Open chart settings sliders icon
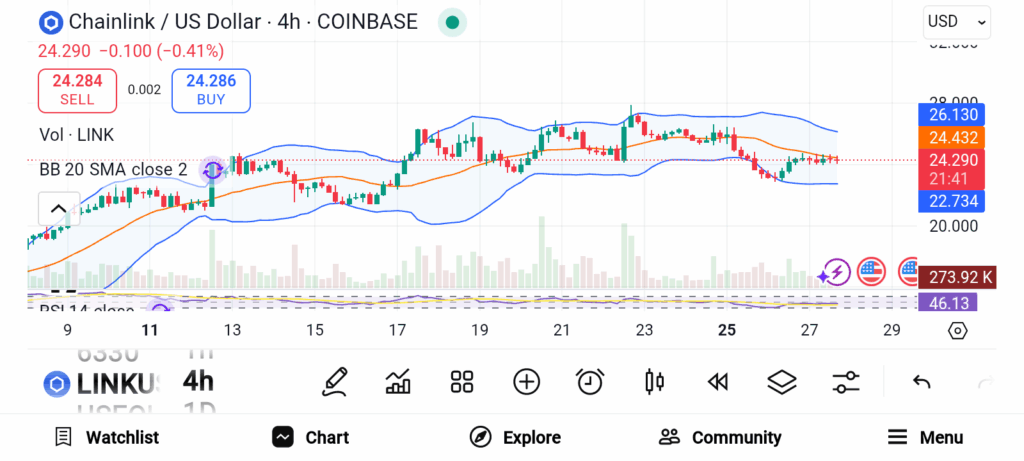This screenshot has width=1024, height=461. (x=846, y=382)
